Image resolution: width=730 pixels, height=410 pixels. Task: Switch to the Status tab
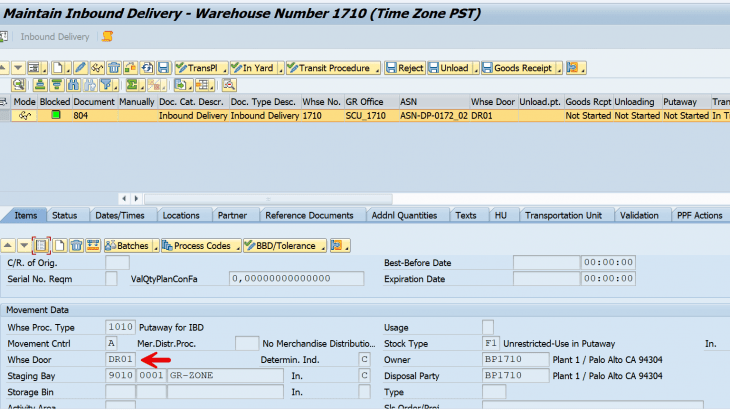[x=64, y=215]
